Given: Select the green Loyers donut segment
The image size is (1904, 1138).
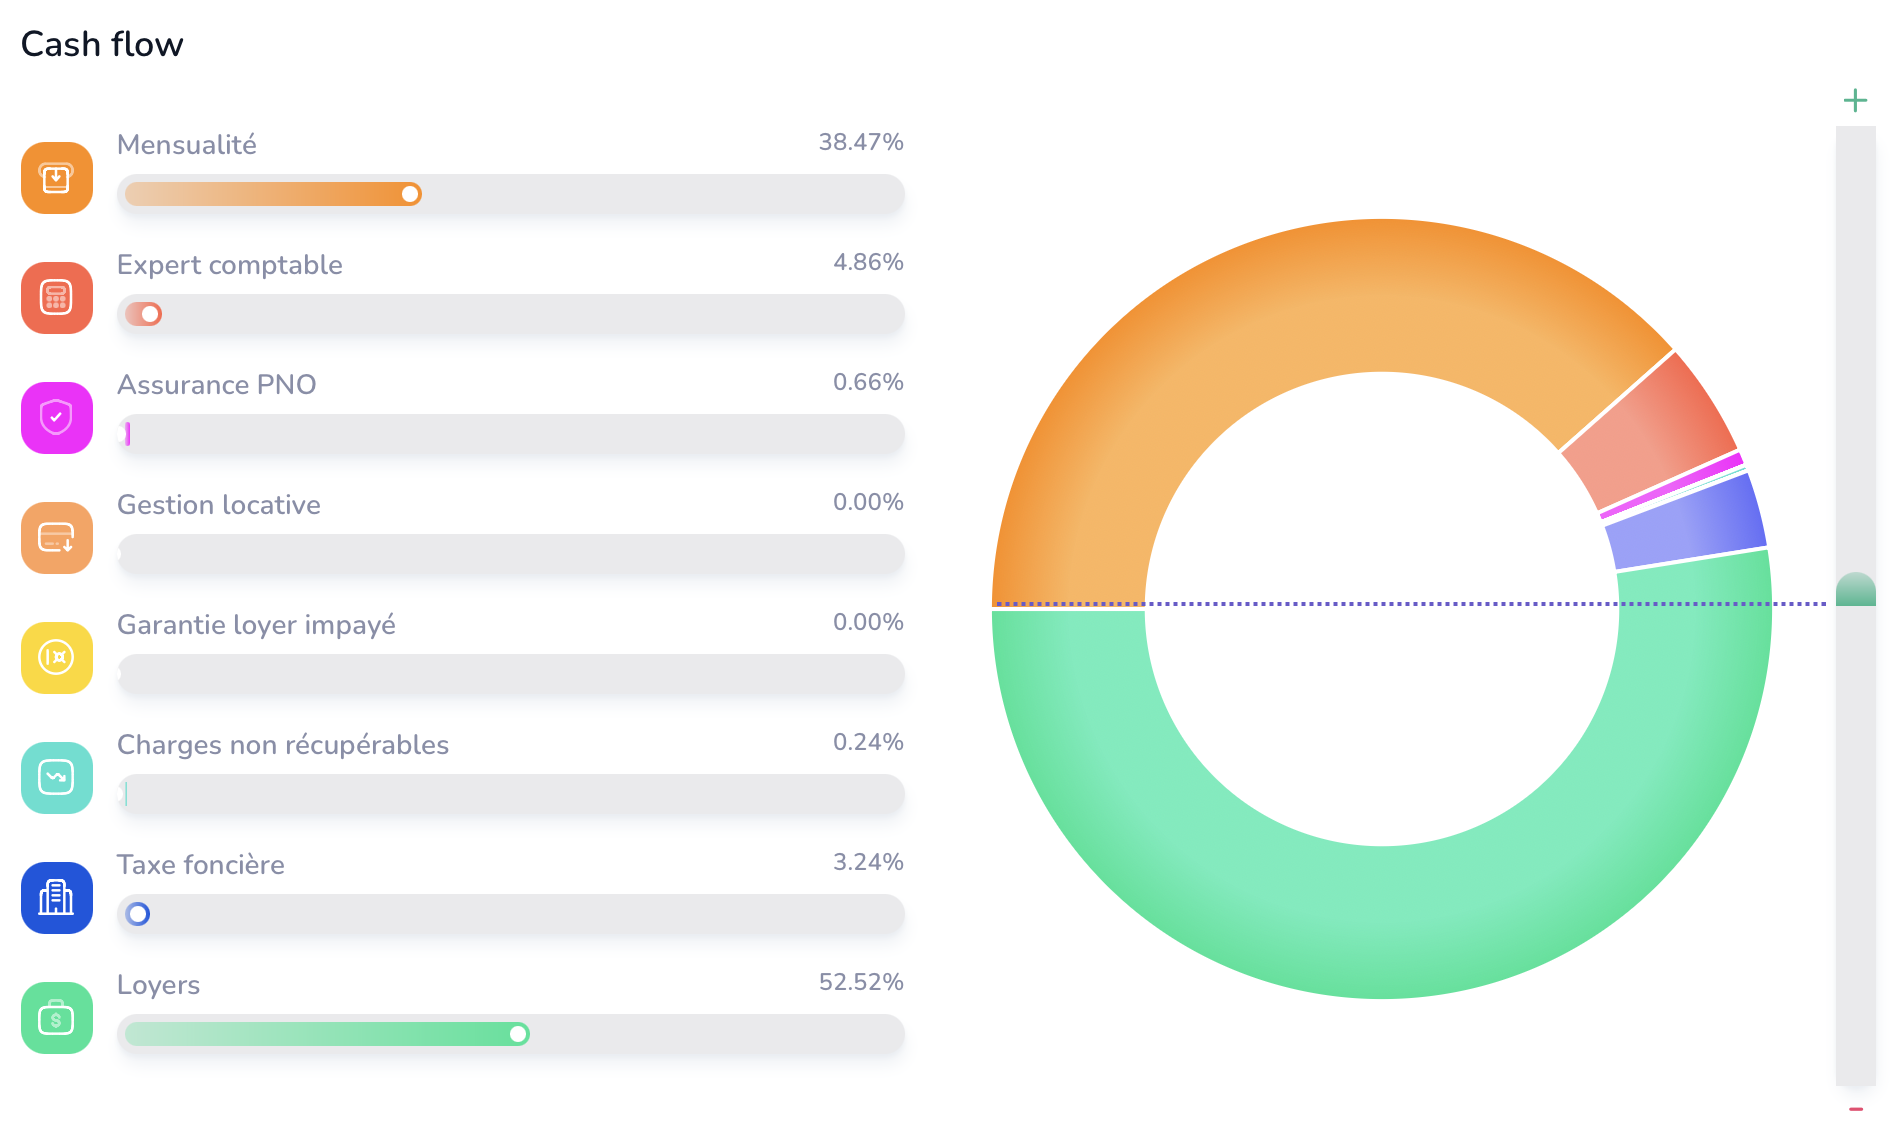Looking at the screenshot, I should [1380, 950].
